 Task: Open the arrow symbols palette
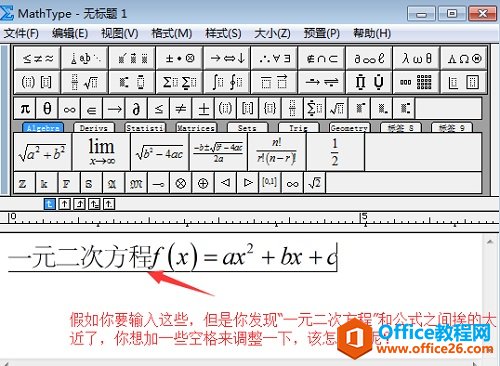[x=227, y=59]
